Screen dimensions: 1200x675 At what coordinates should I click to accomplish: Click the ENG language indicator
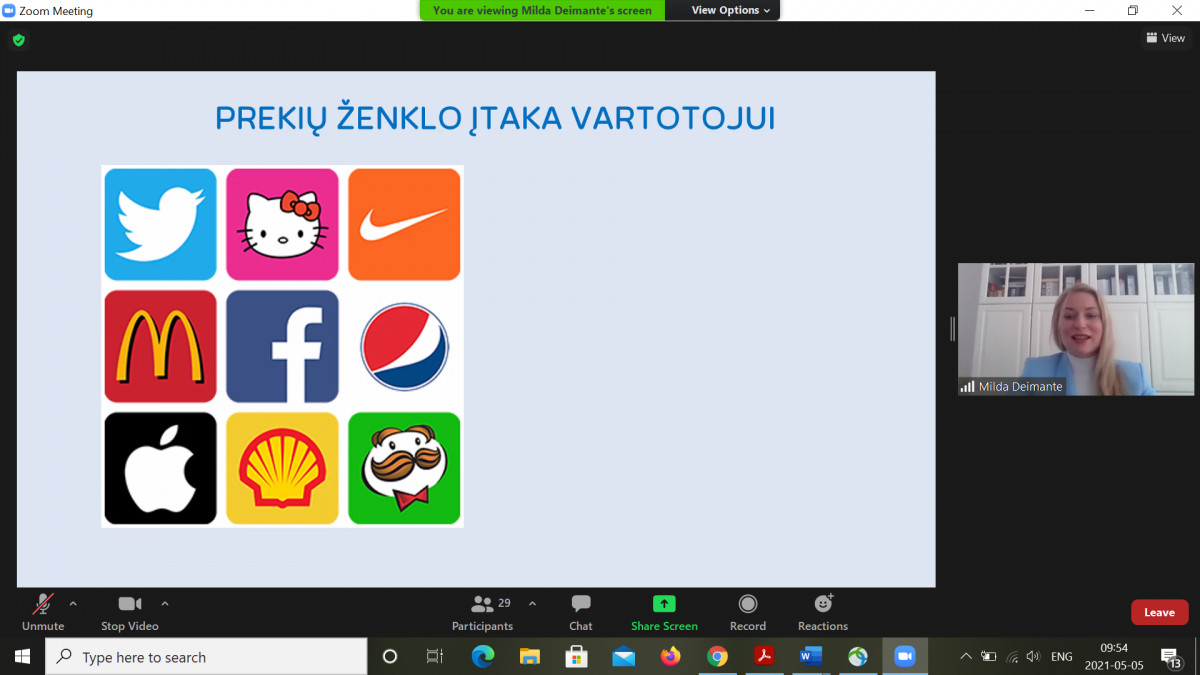(x=1062, y=656)
